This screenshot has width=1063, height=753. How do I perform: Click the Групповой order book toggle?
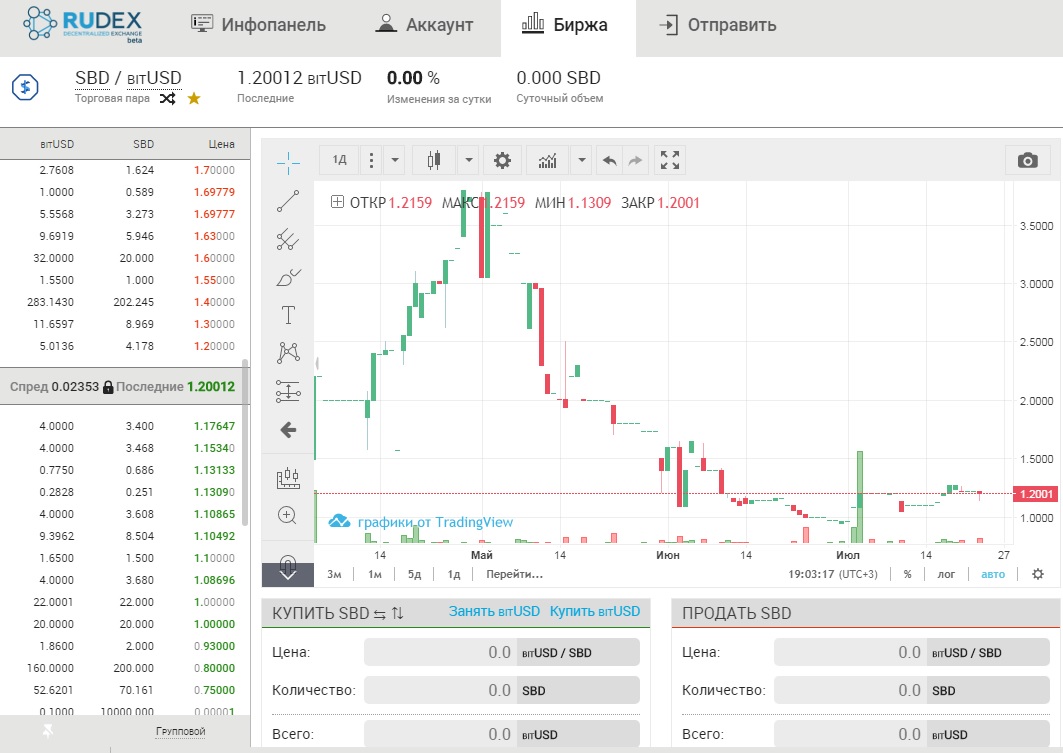180,731
